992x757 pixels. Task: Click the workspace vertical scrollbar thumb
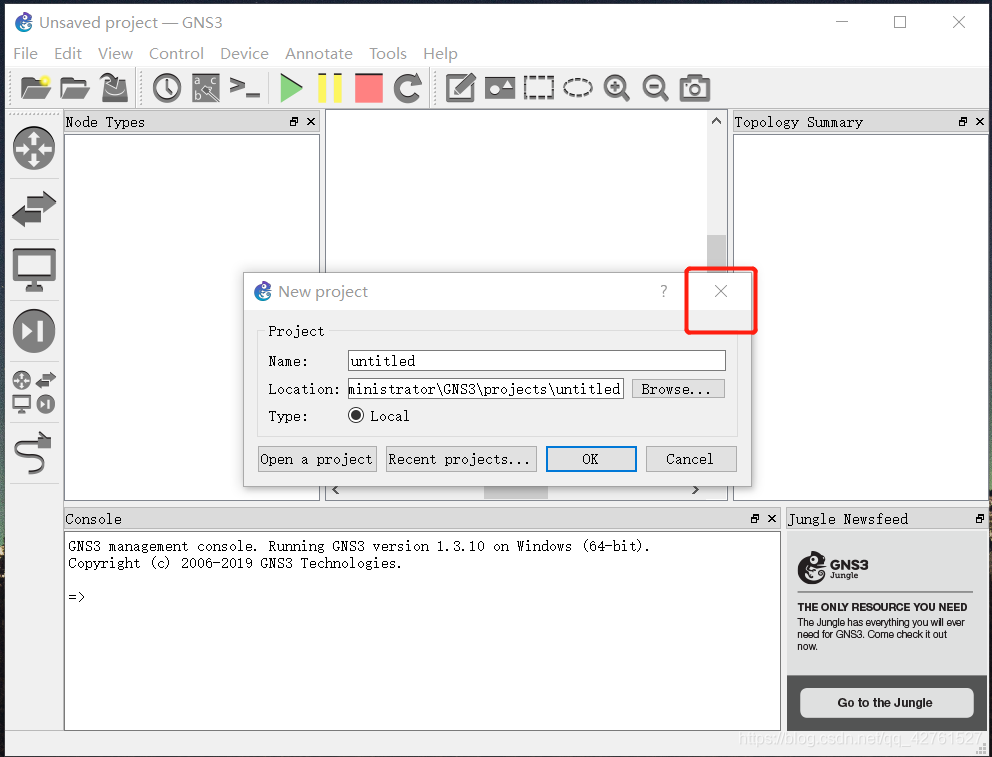(x=716, y=253)
